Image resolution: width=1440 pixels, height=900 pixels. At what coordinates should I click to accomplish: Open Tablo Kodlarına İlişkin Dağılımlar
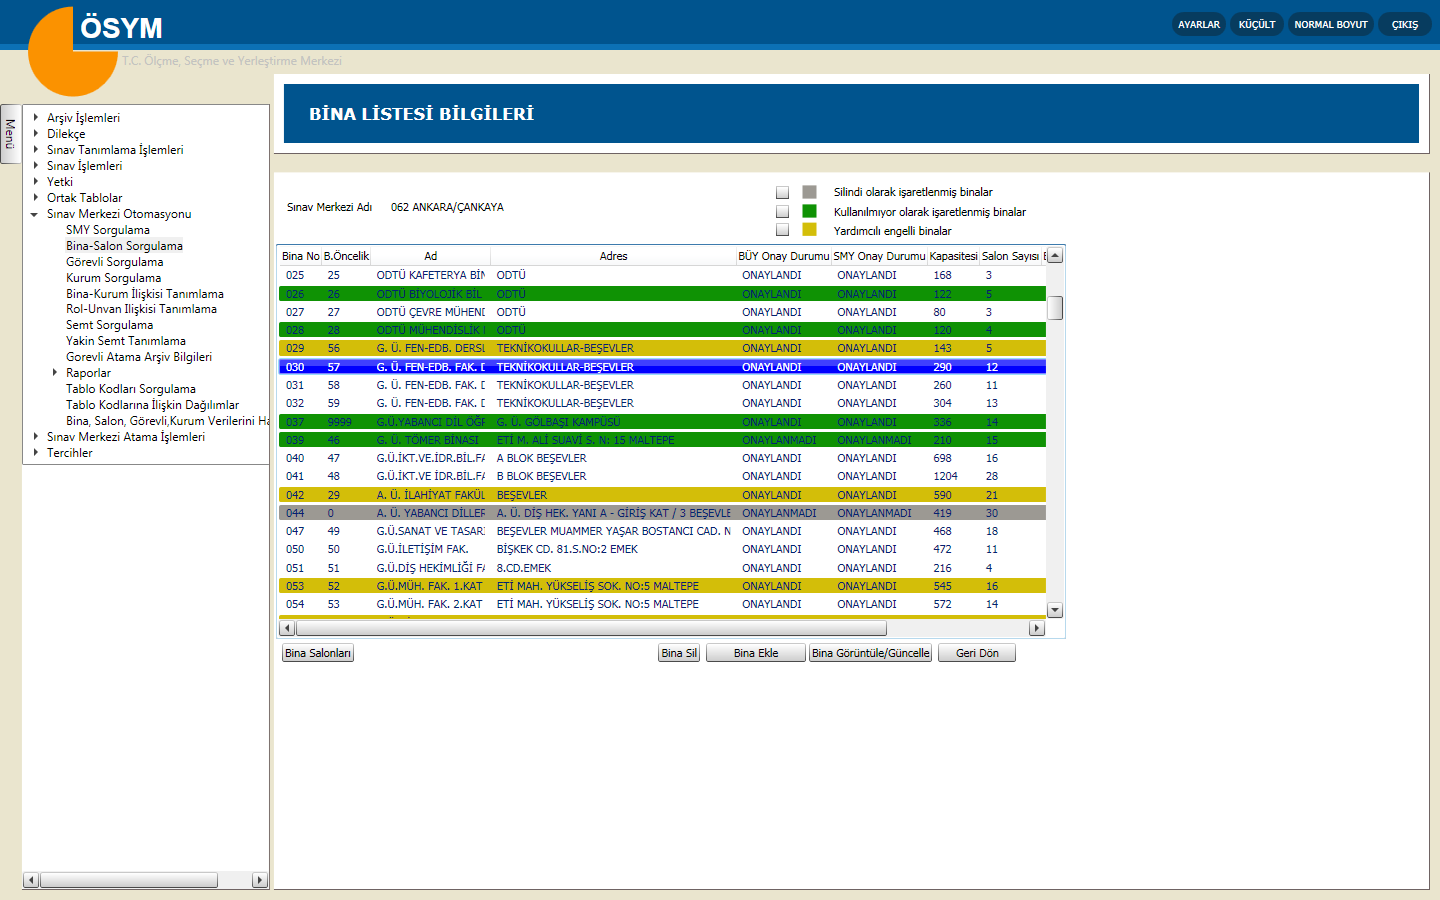tap(152, 405)
